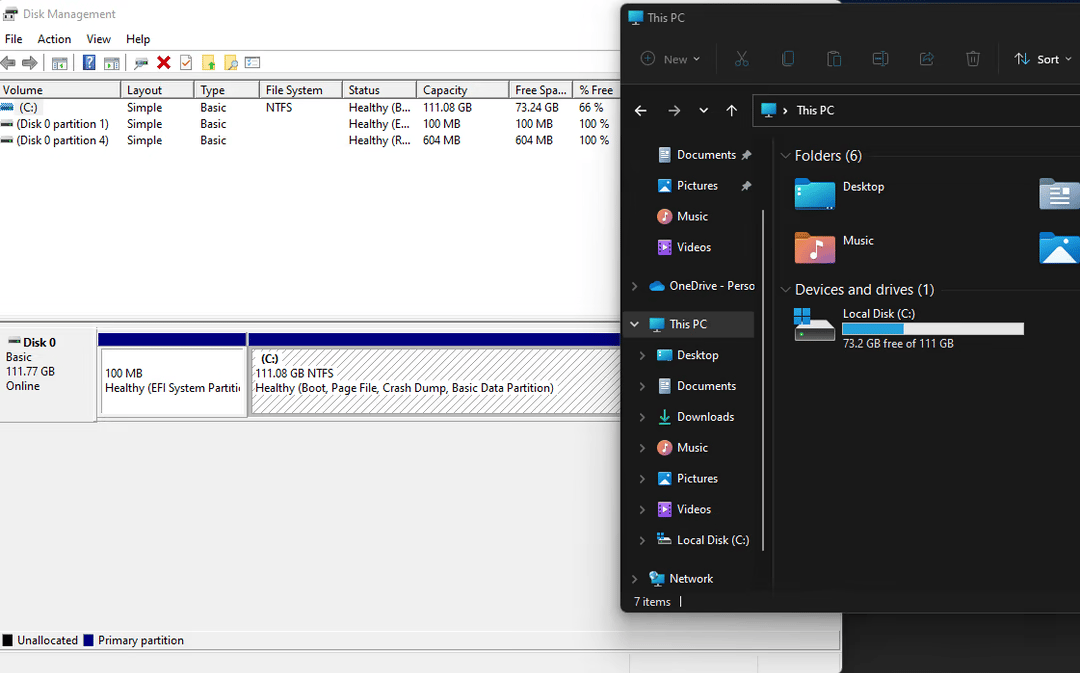Click the Paste clipboard icon in File Explorer
Viewport: 1080px width, 673px height.
pos(834,59)
